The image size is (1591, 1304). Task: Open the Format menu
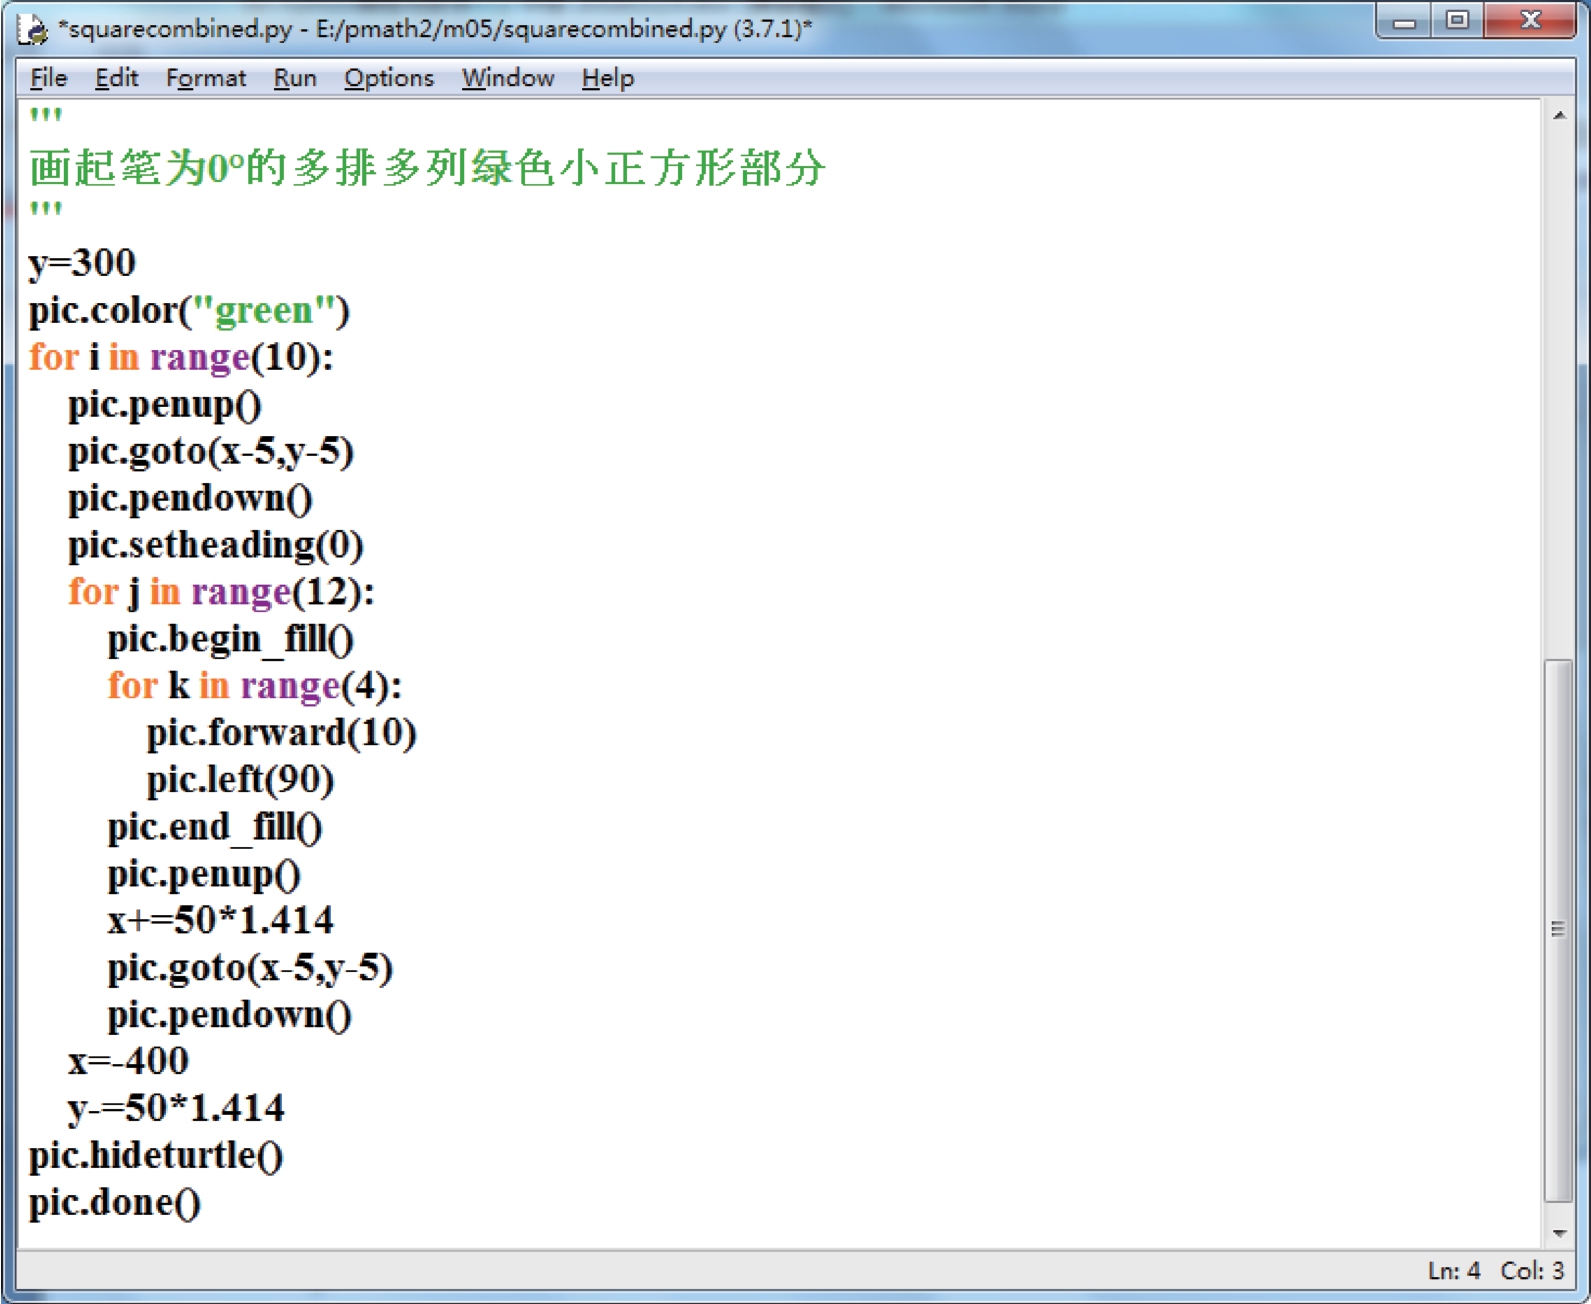[206, 78]
